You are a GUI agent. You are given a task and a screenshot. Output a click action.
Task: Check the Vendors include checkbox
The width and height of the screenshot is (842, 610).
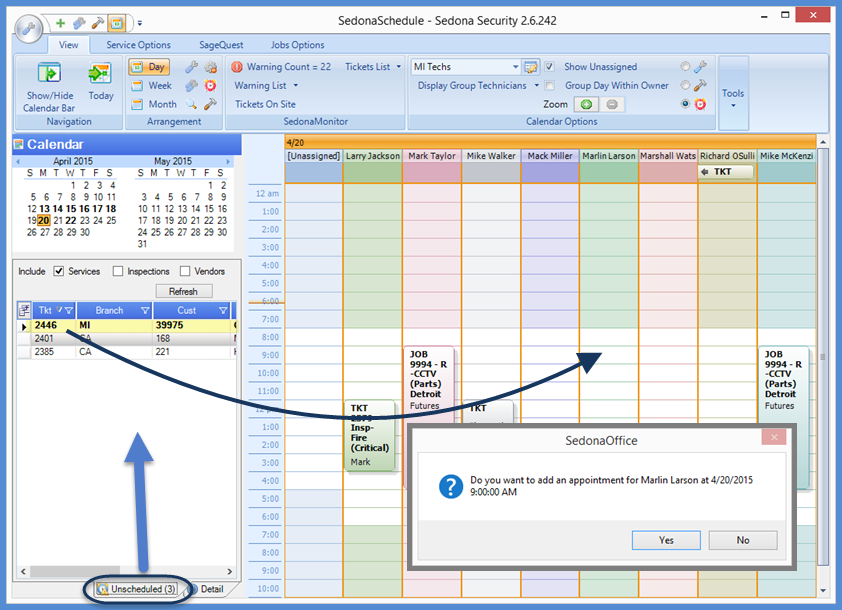point(185,271)
